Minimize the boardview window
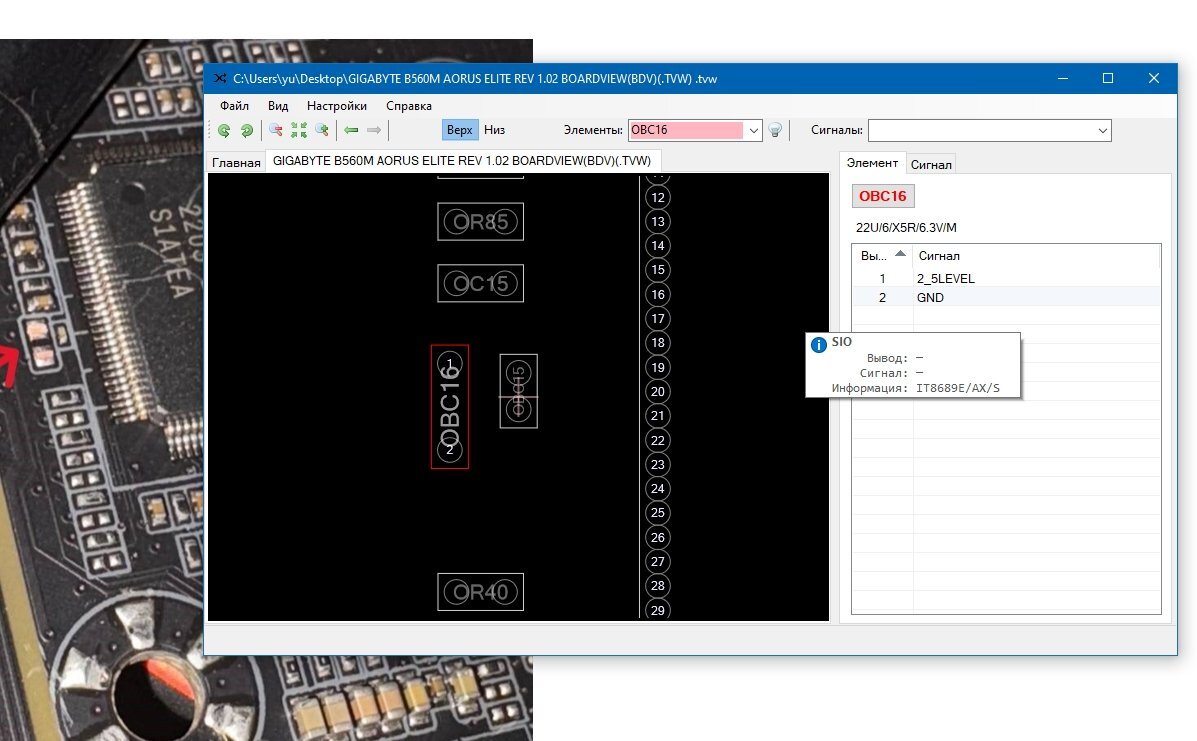Screen dimensions: 1197x741 [x=1063, y=79]
